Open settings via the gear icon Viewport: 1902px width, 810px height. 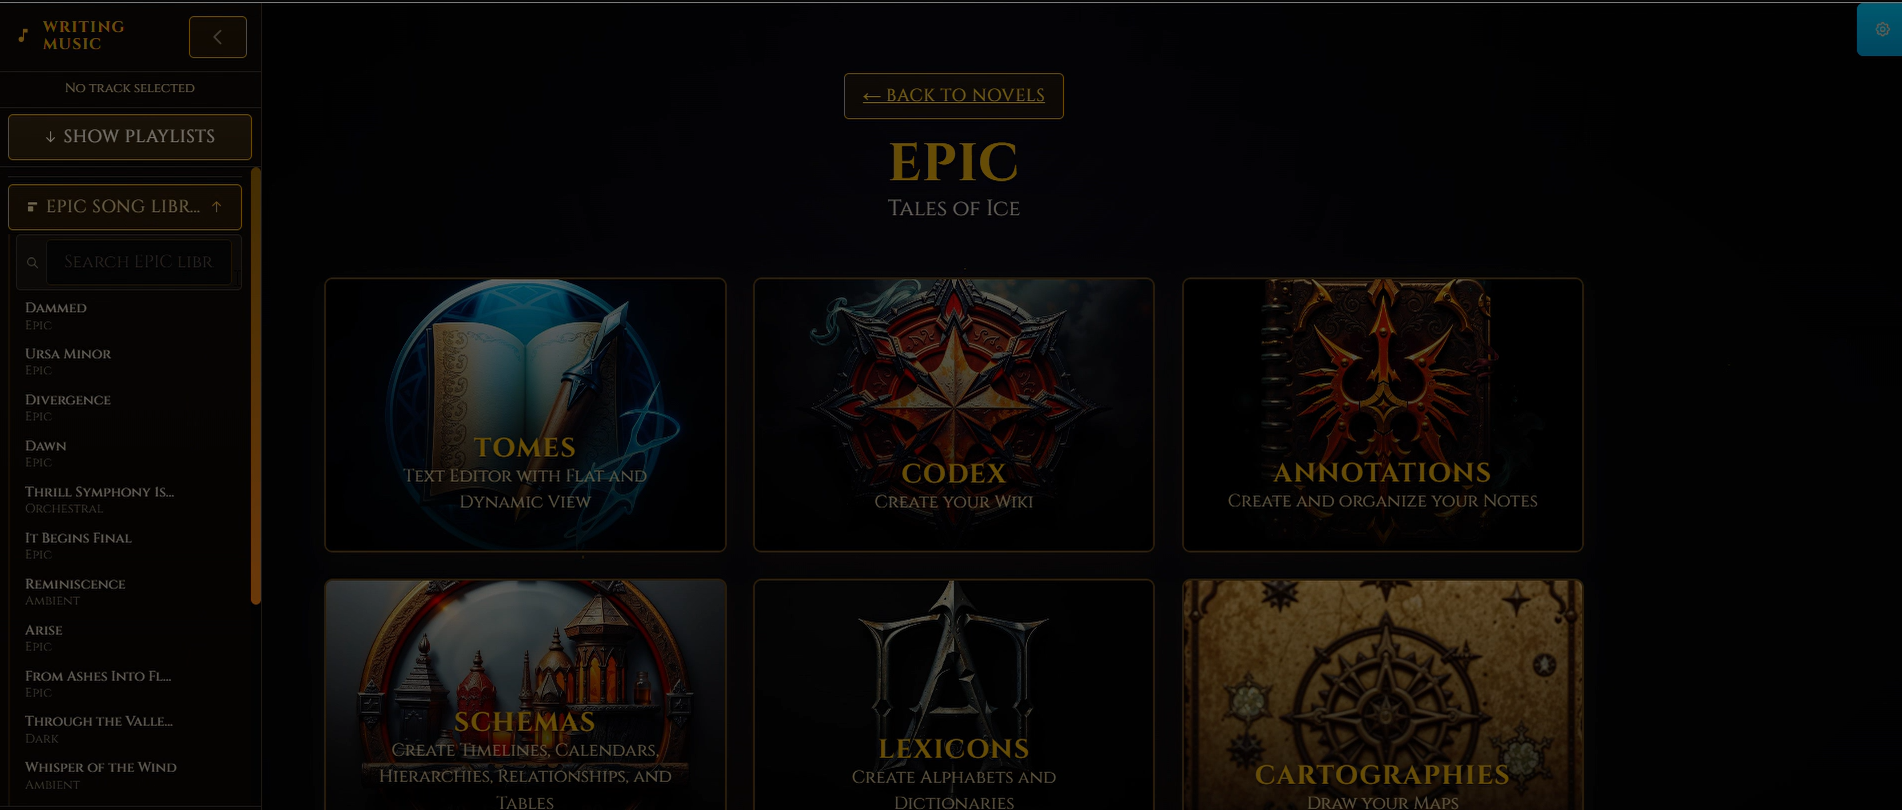pos(1882,29)
